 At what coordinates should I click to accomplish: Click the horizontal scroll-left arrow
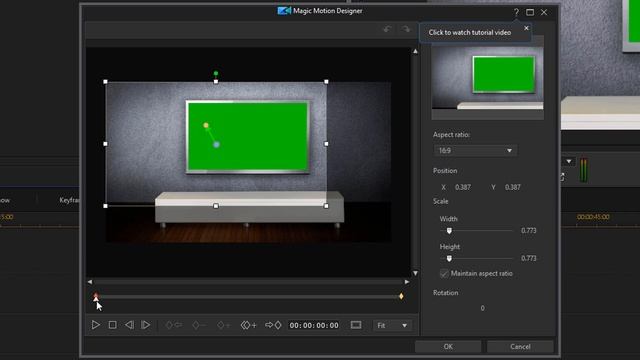[90, 282]
